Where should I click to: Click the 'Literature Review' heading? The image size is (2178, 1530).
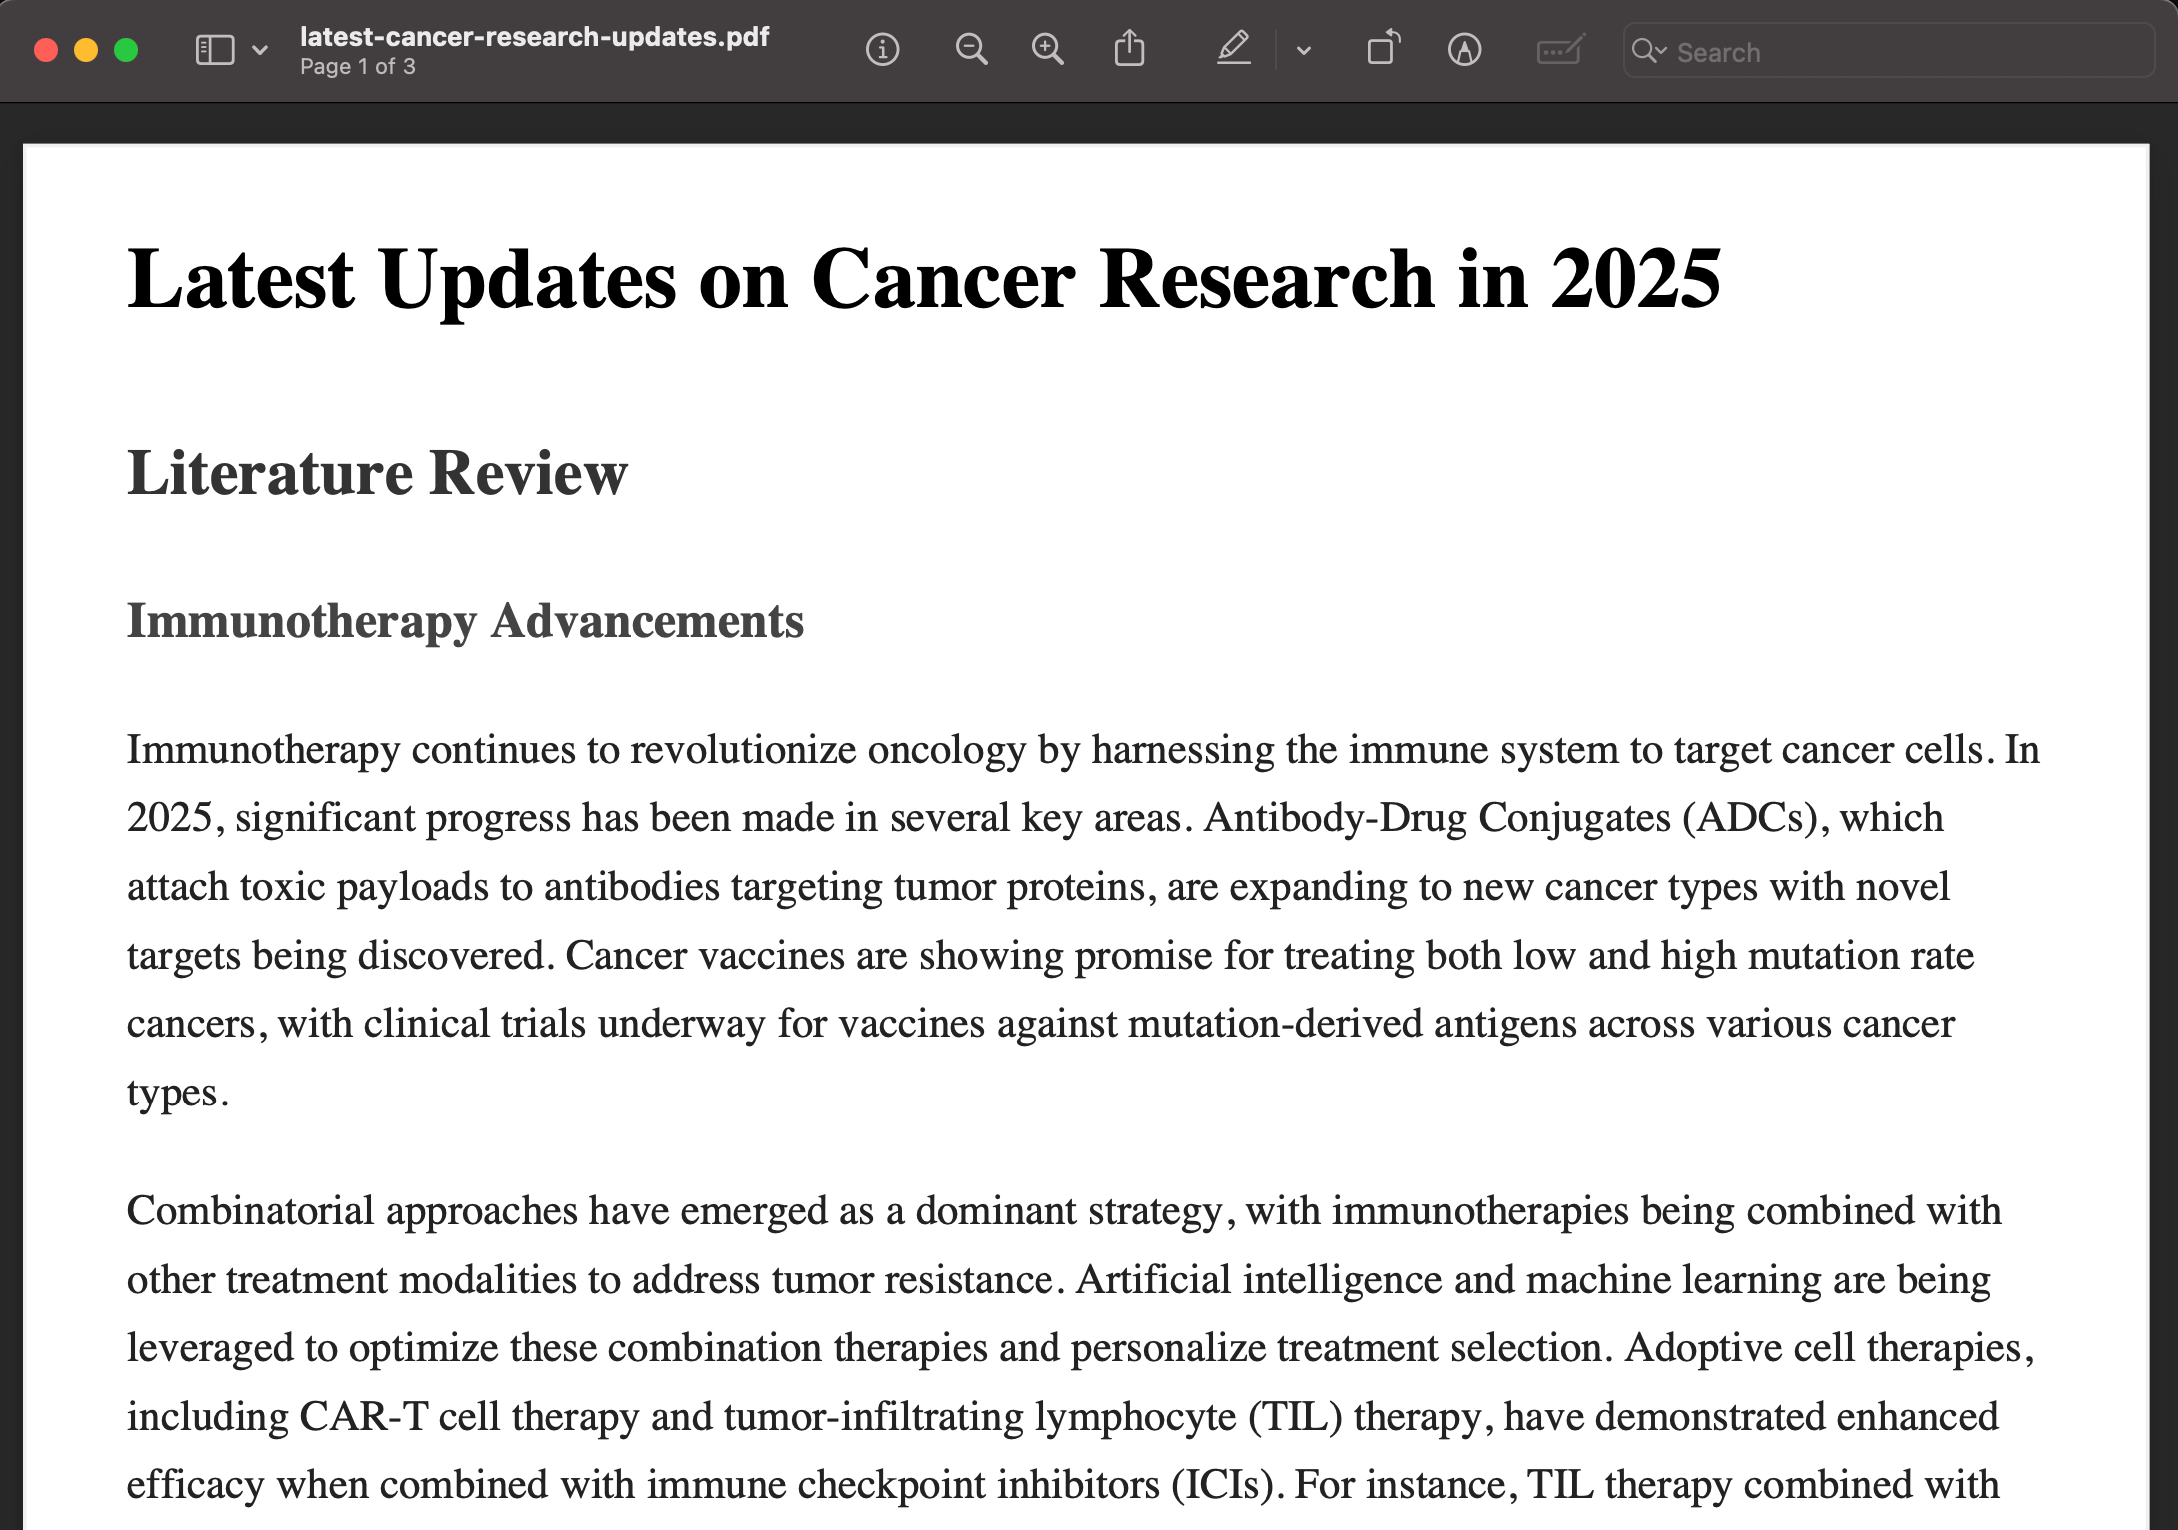(377, 472)
